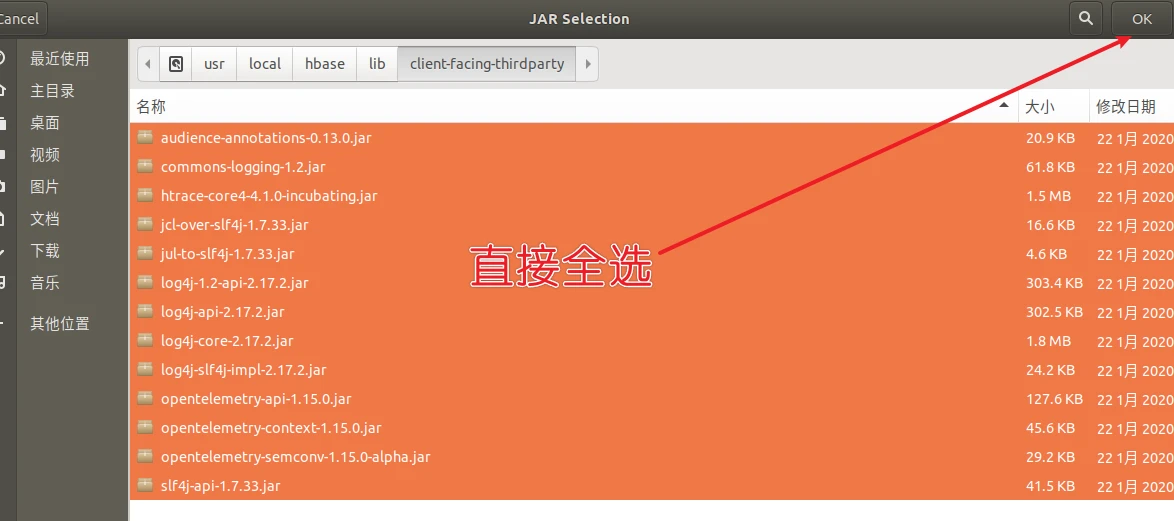Go to the hbase folder in path bar

(325, 64)
